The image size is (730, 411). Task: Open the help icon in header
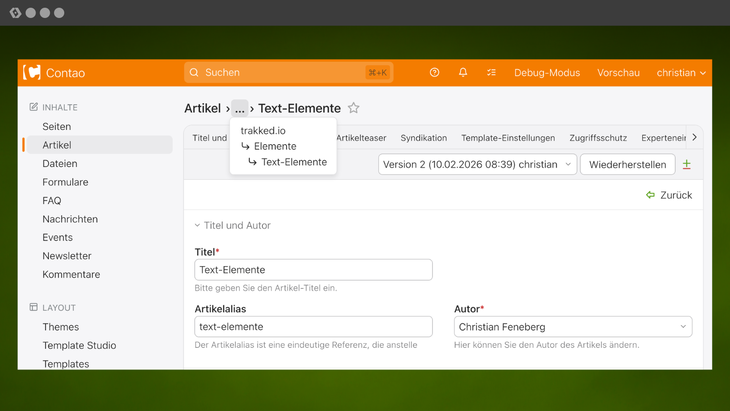tap(434, 73)
